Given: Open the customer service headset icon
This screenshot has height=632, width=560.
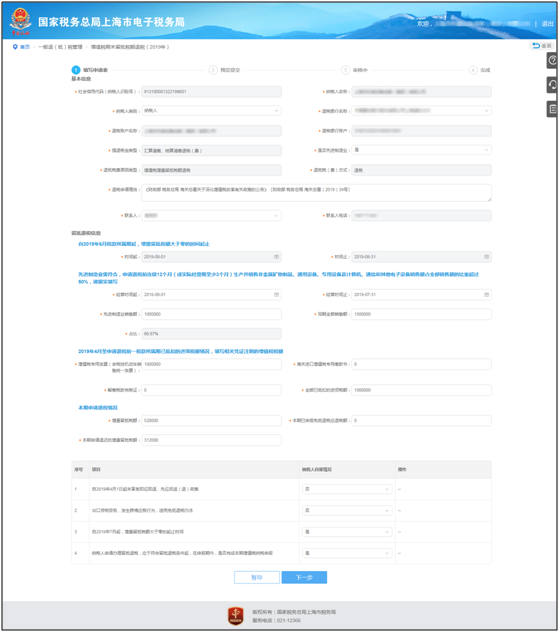Looking at the screenshot, I should coord(552,85).
